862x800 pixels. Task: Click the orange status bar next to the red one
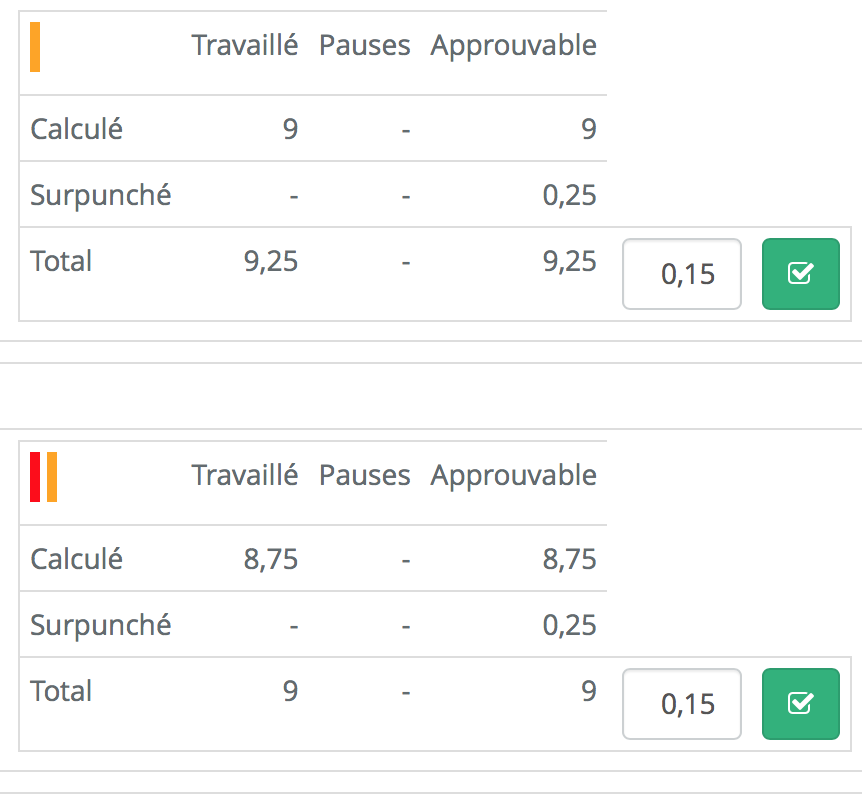[x=52, y=476]
